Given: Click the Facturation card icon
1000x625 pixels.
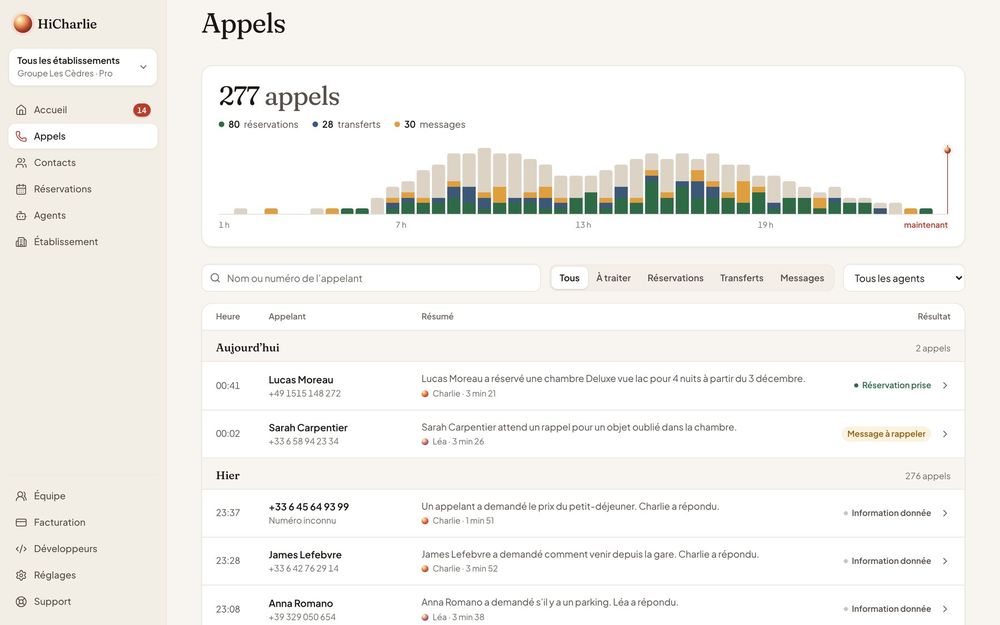Looking at the screenshot, I should (21, 522).
